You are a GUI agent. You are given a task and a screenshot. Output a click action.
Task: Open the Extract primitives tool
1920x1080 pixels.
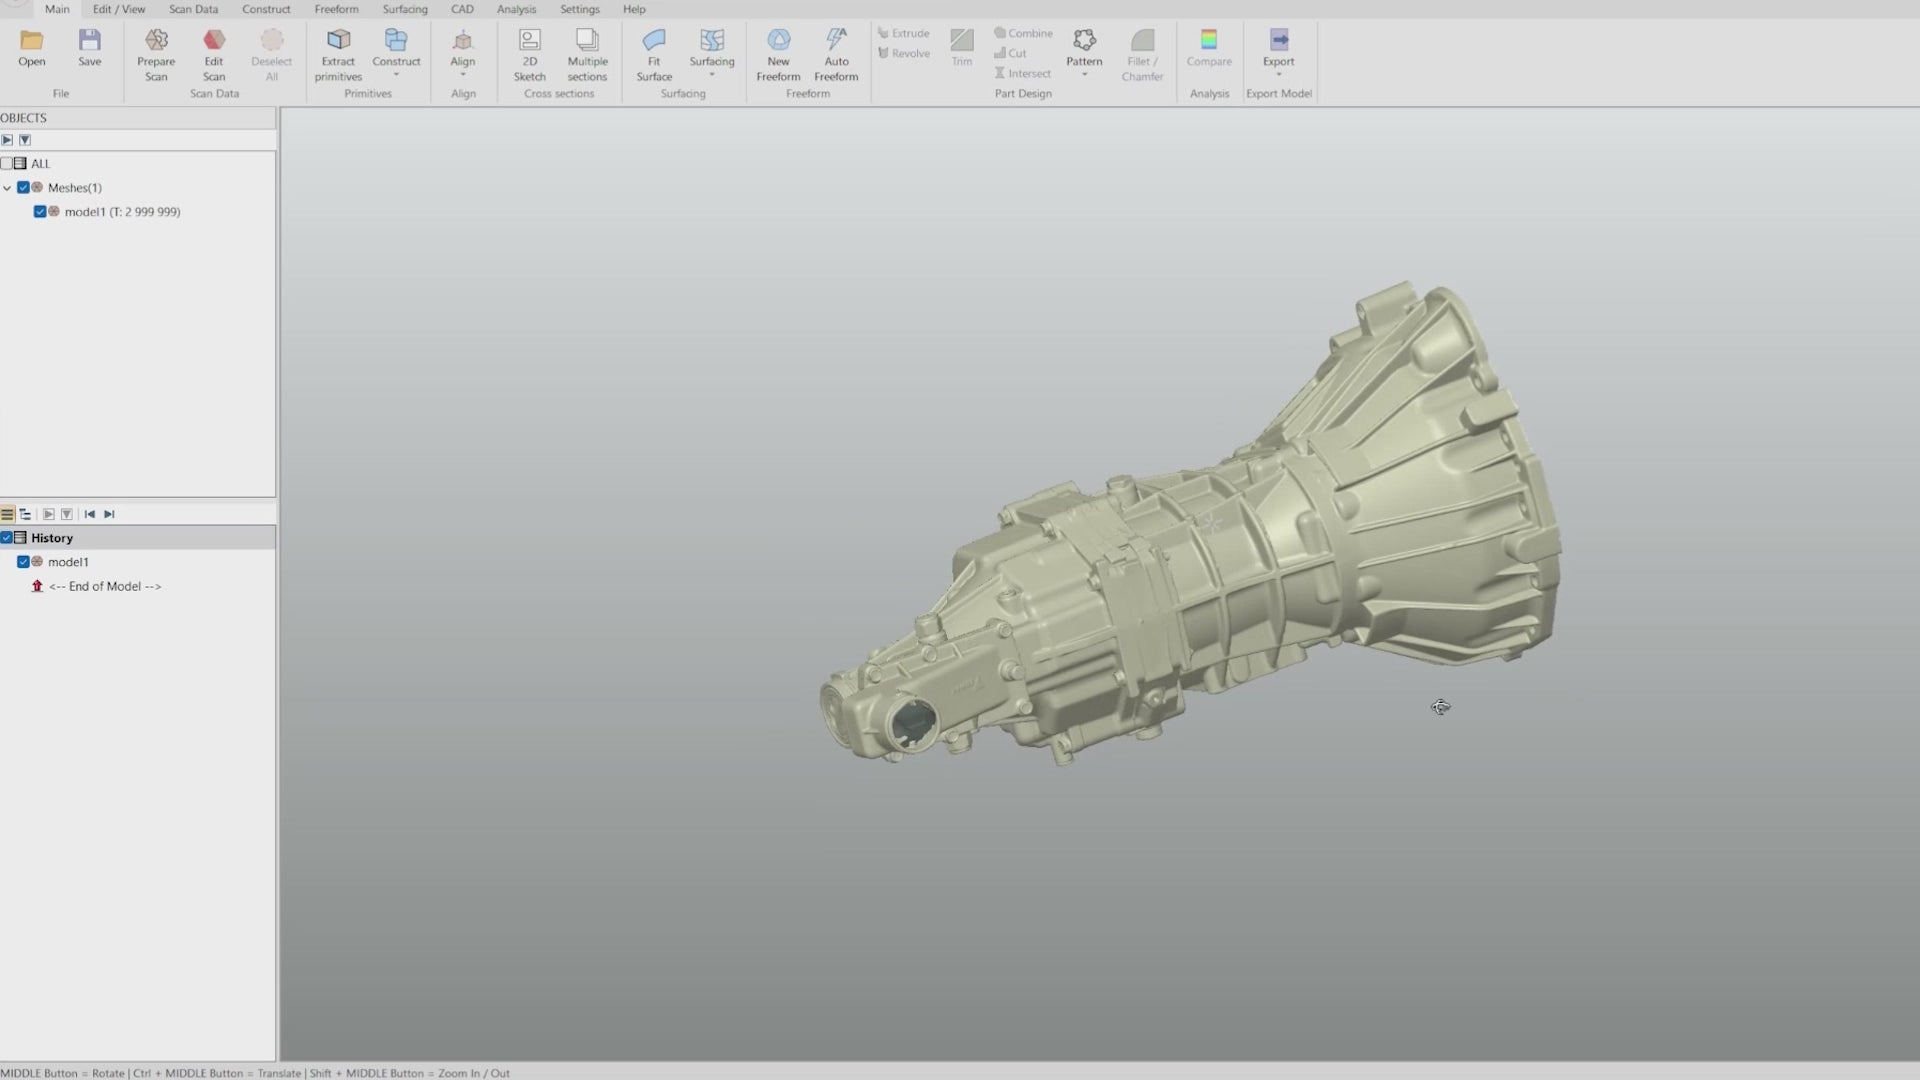pos(338,41)
